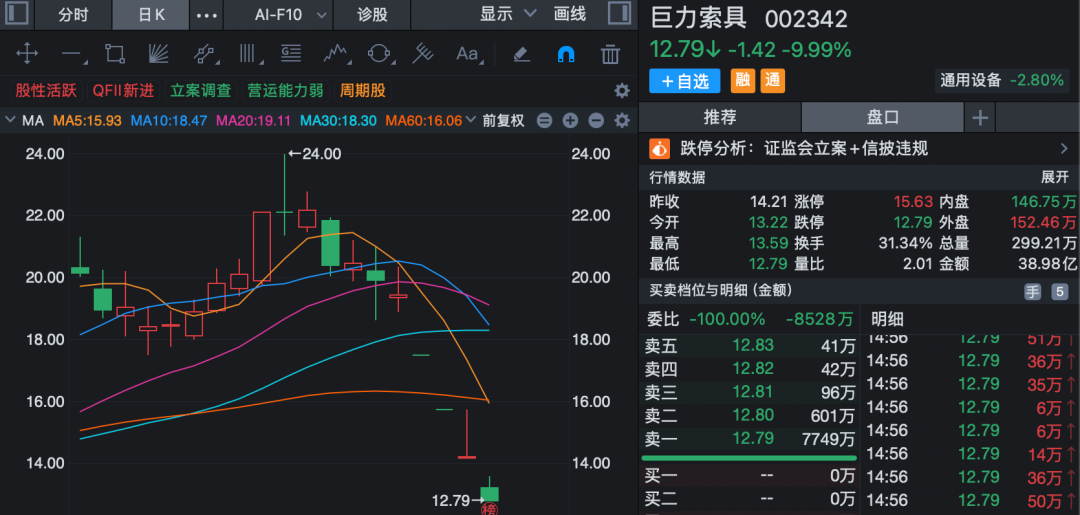
Task: Select the rectangle shape drawing tool
Action: [114, 53]
